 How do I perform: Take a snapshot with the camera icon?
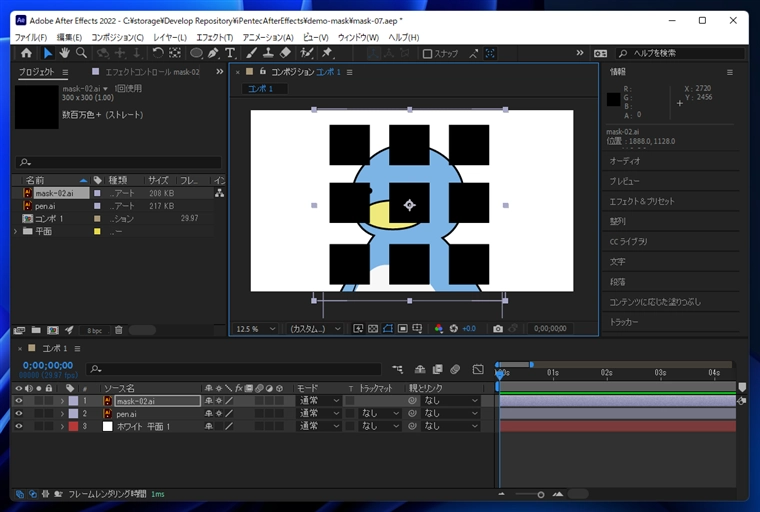point(498,328)
